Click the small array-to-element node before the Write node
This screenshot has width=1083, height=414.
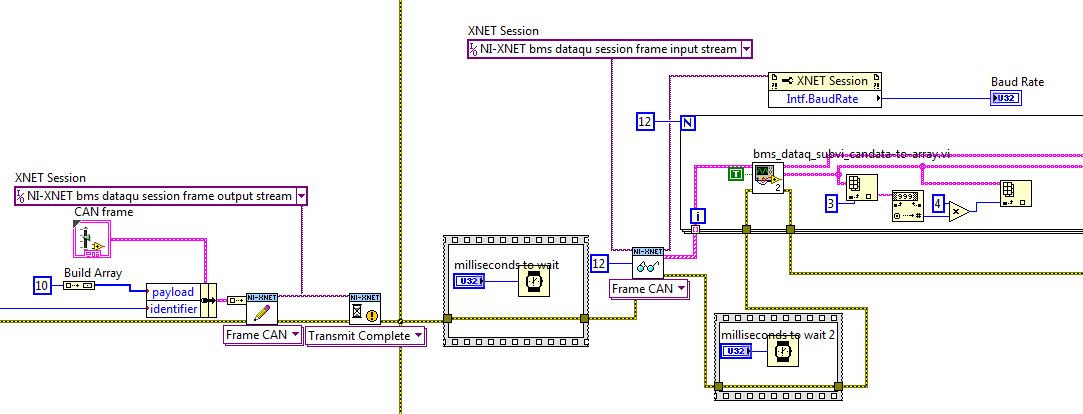235,300
